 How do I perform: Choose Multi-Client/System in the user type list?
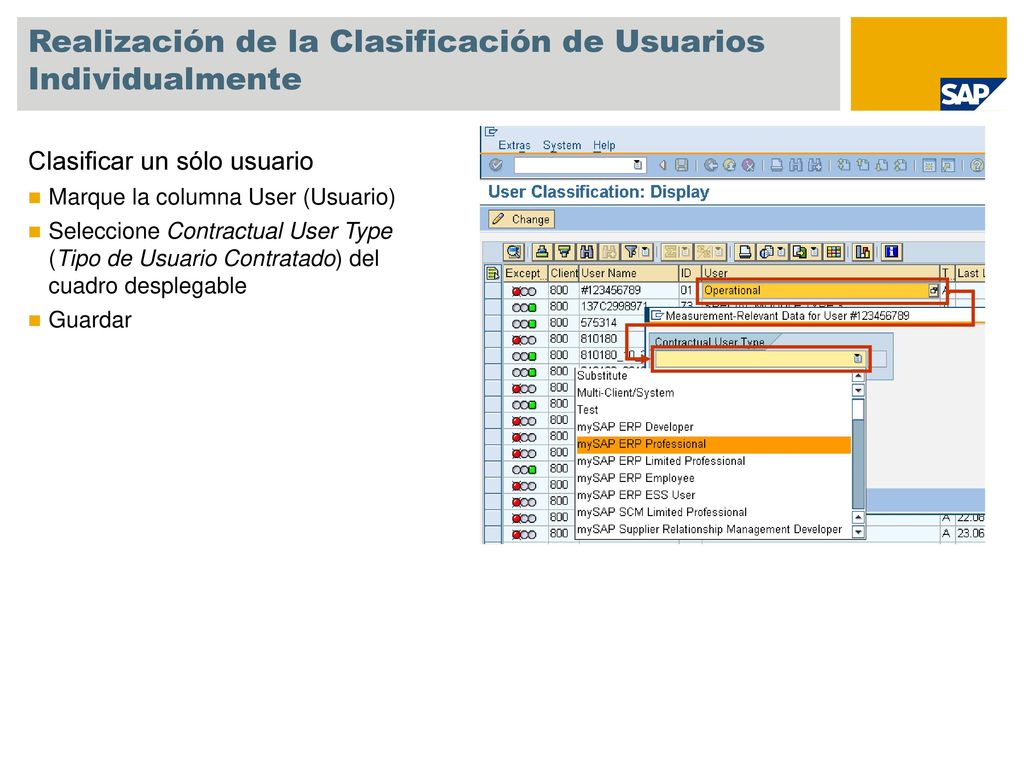(714, 393)
